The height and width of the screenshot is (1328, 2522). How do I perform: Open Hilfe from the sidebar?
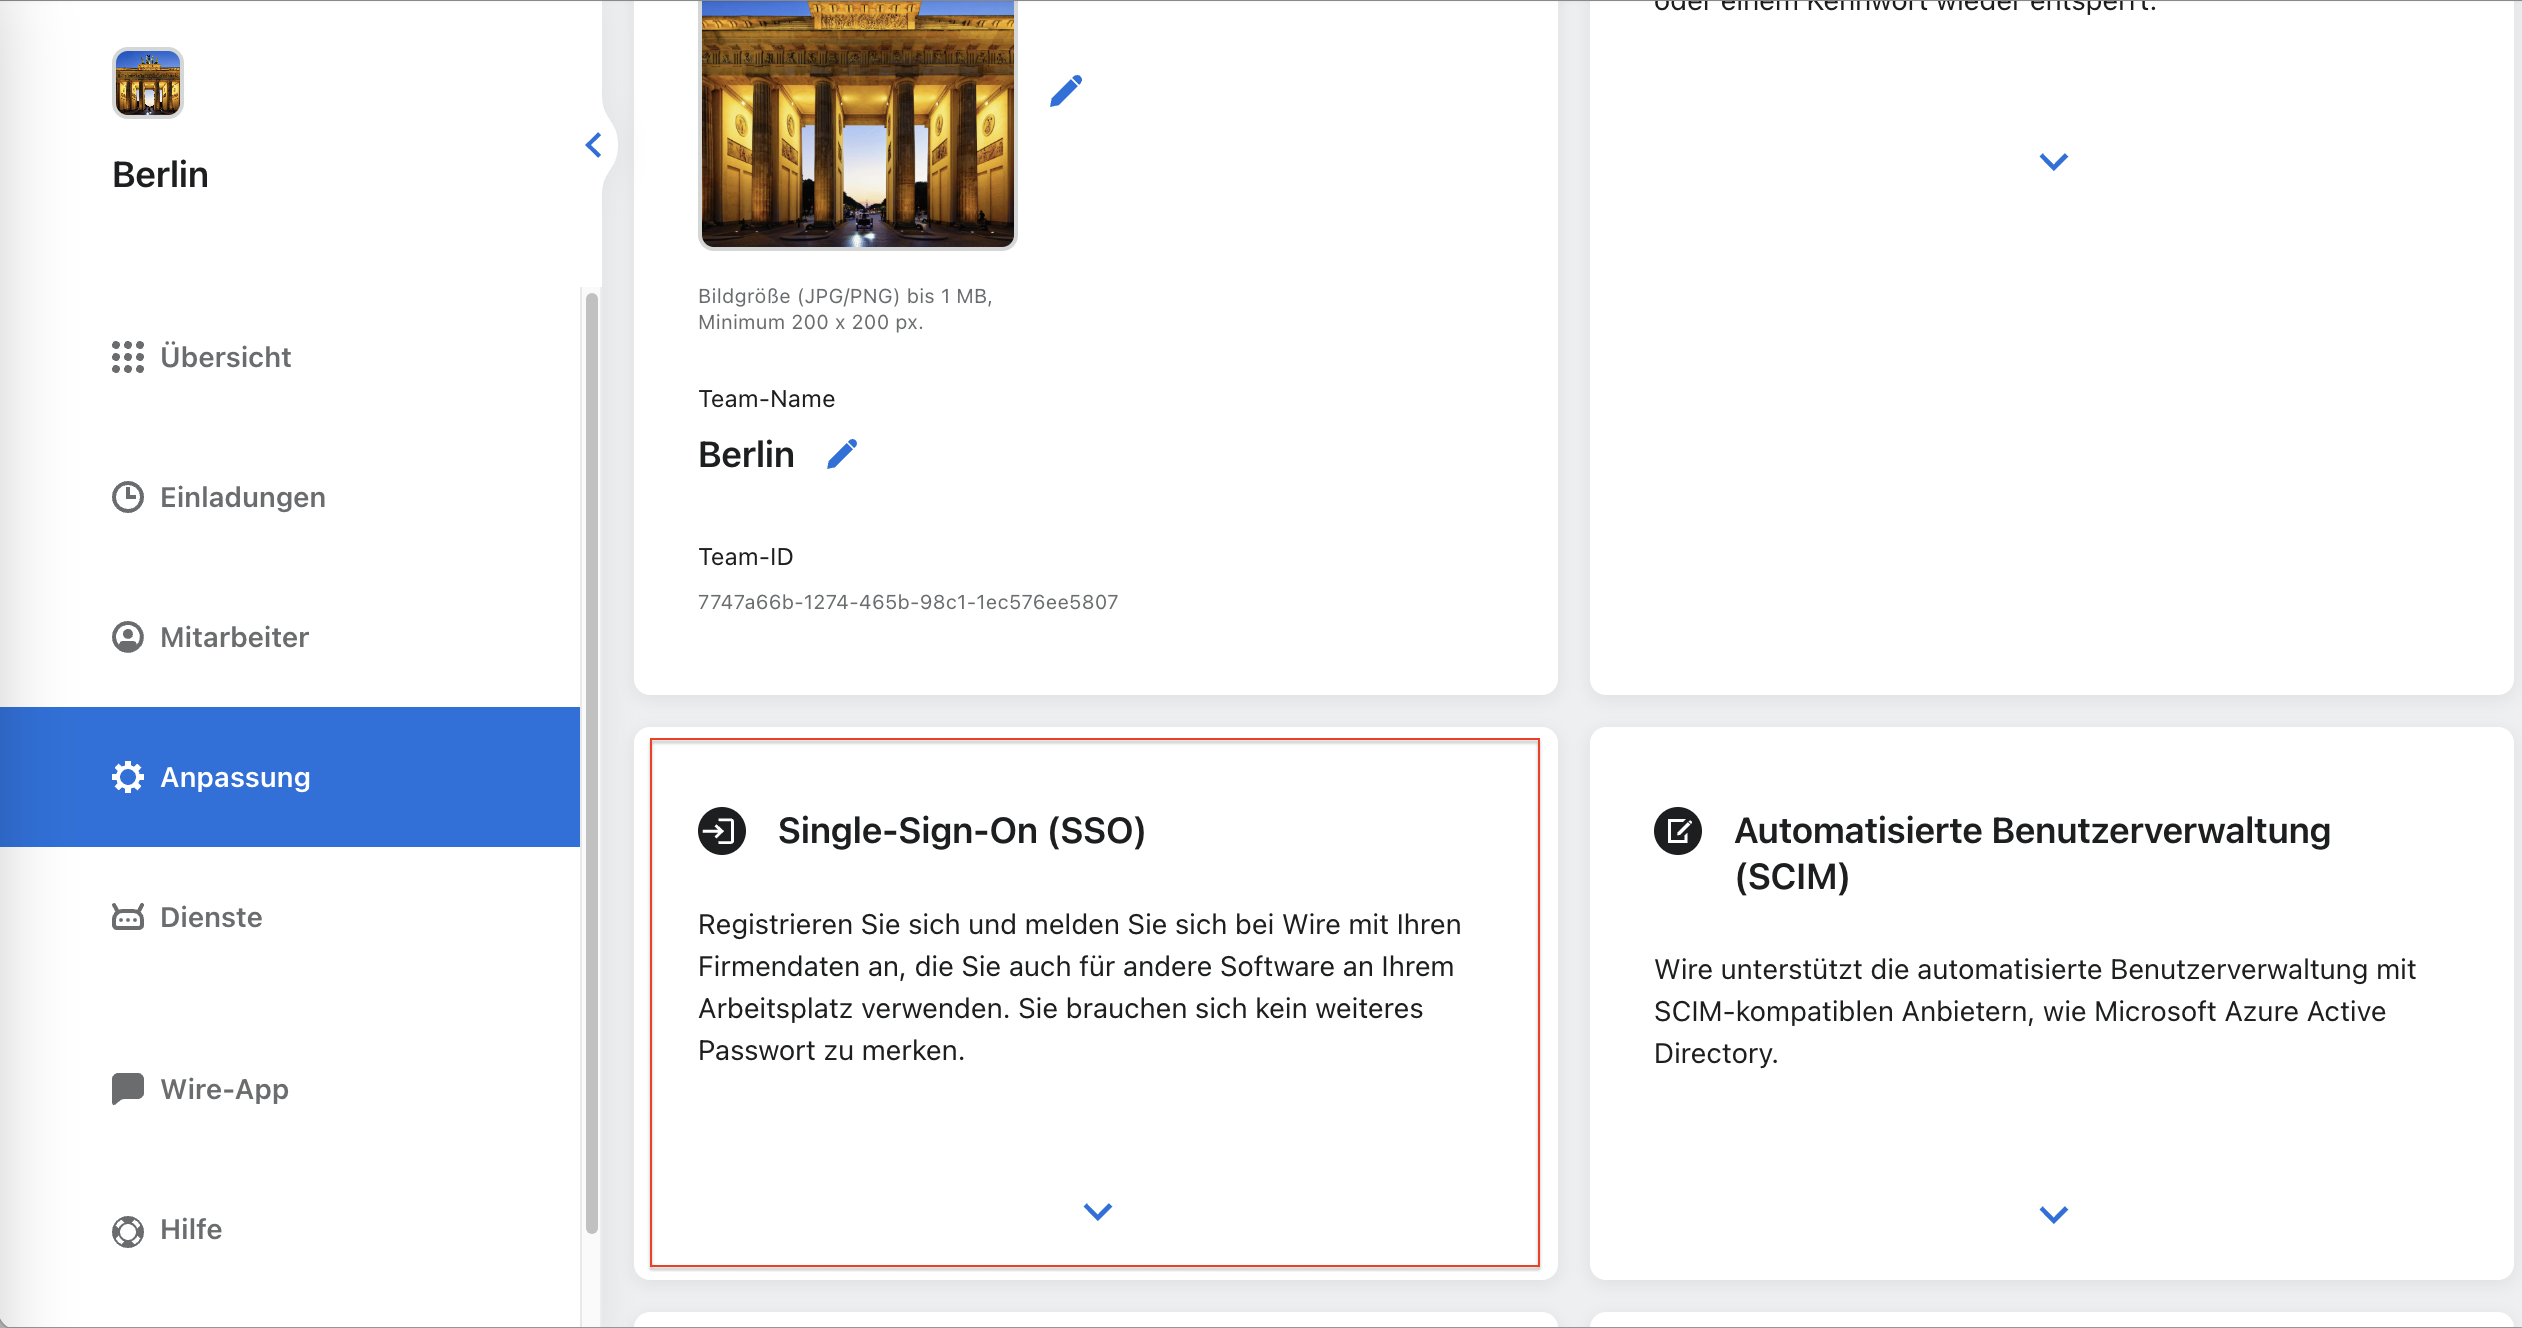(290, 1229)
